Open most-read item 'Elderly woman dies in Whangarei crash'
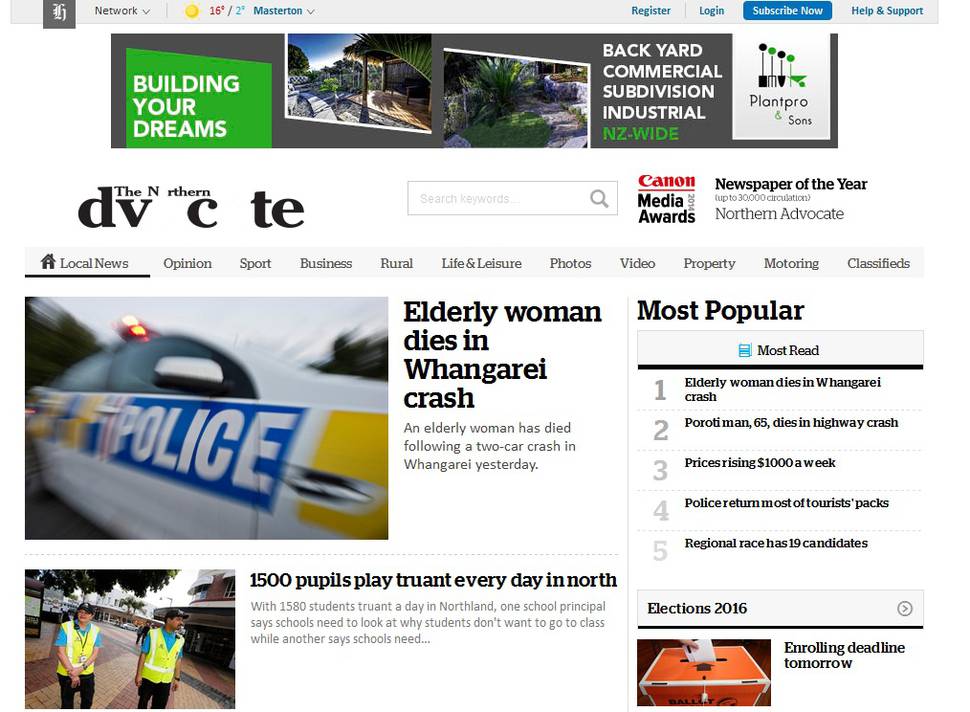The width and height of the screenshot is (970, 712). point(783,390)
